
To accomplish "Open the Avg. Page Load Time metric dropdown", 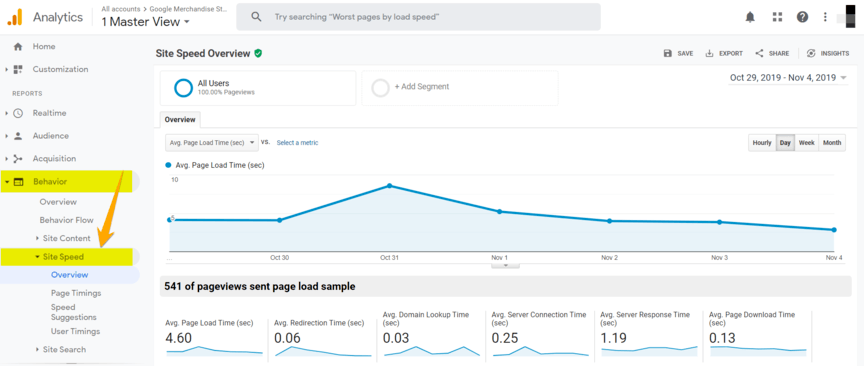I will click(x=212, y=143).
